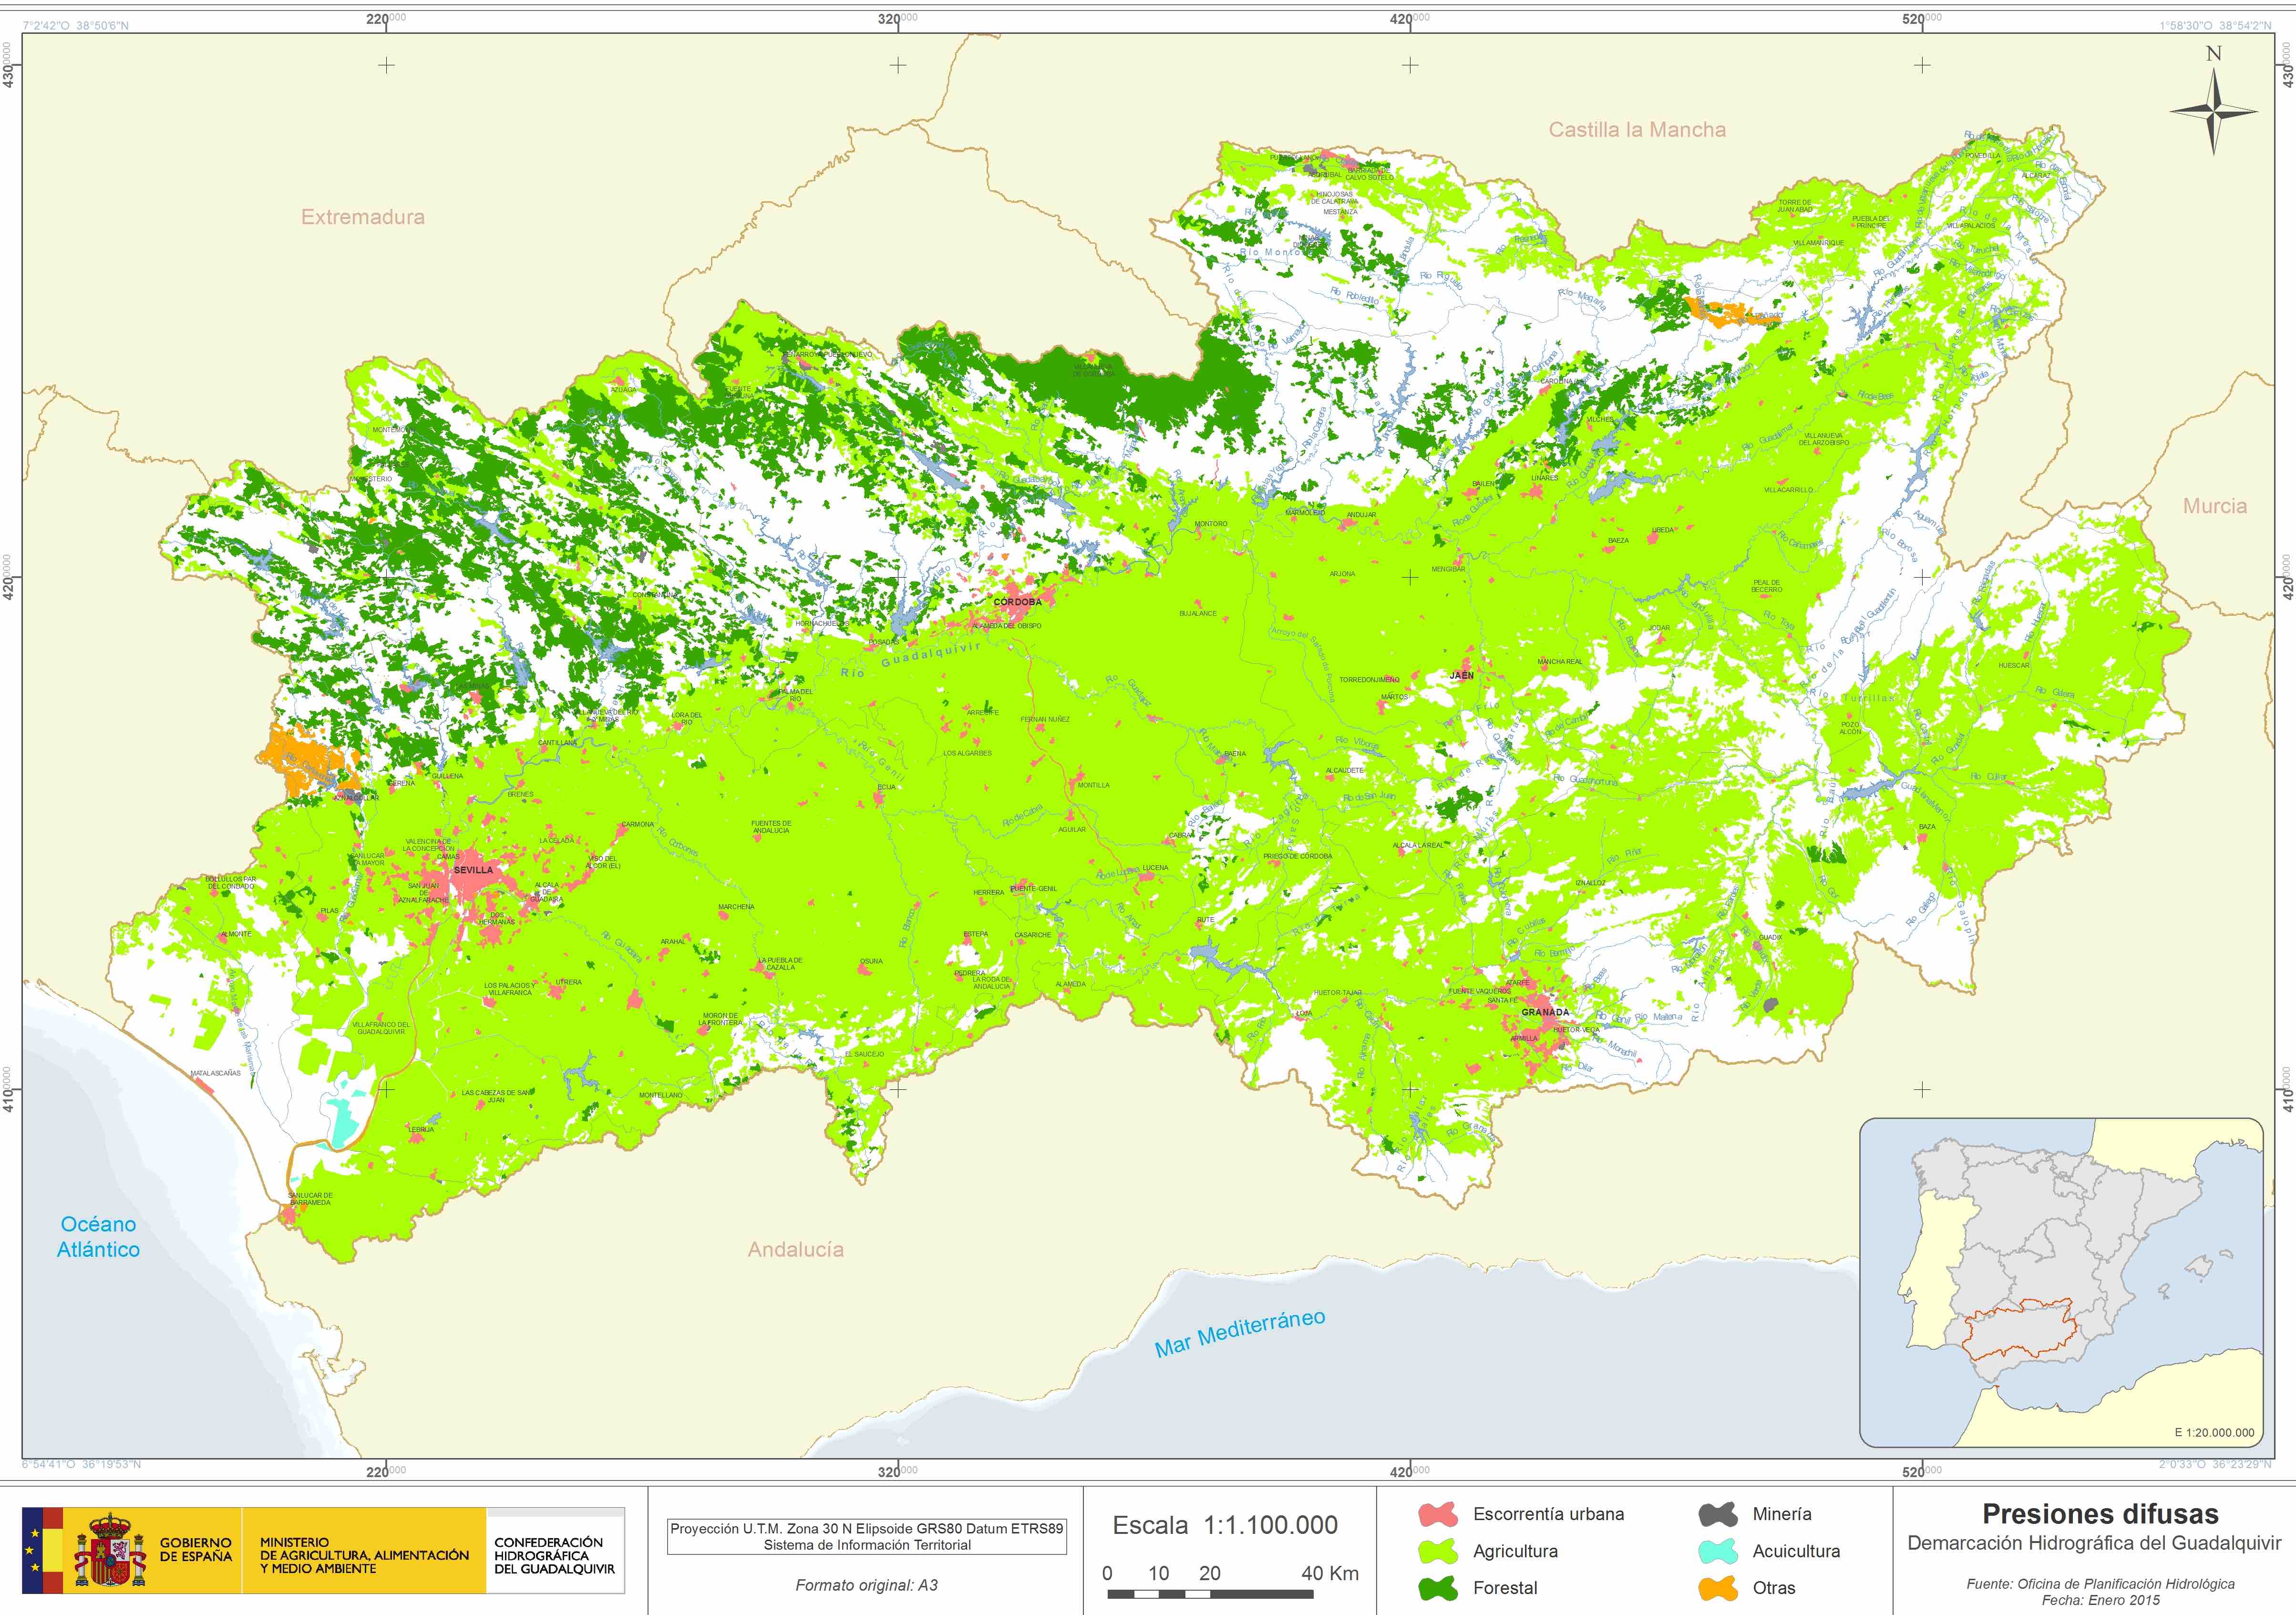Click the GRANADA city label
Viewport: 2296px width, 1615px height.
1545,1012
